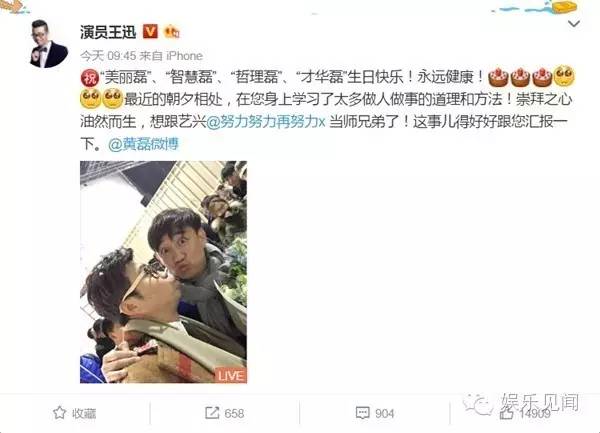Enlarge the attached selfie photo
Screen dimensions: 600x433
point(163,272)
